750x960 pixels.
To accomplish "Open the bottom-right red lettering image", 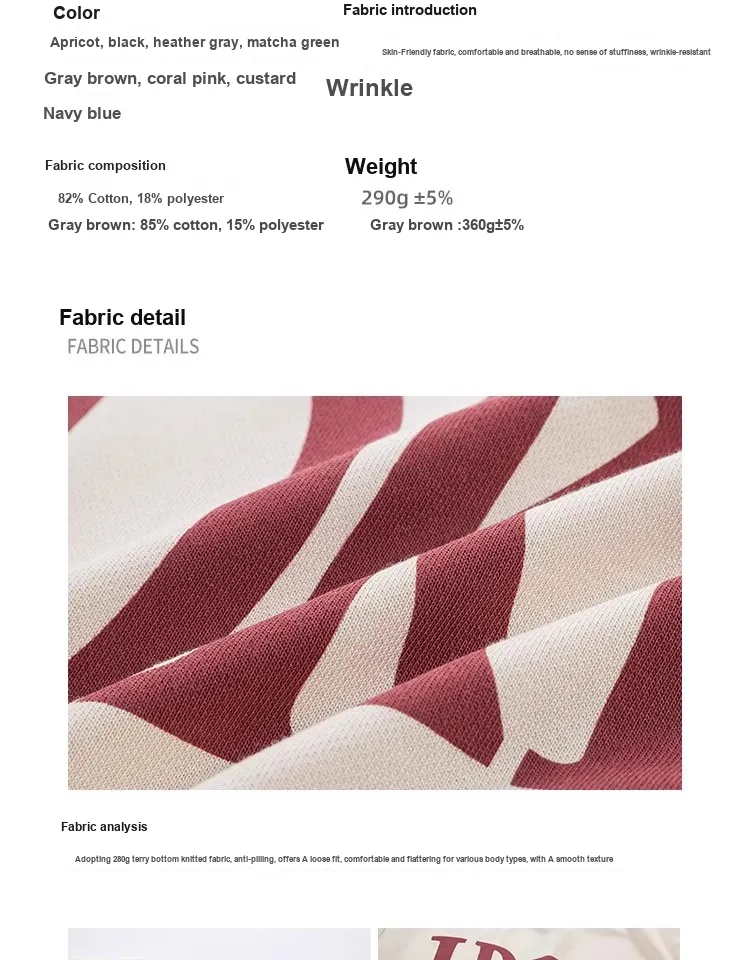I will coord(529,943).
